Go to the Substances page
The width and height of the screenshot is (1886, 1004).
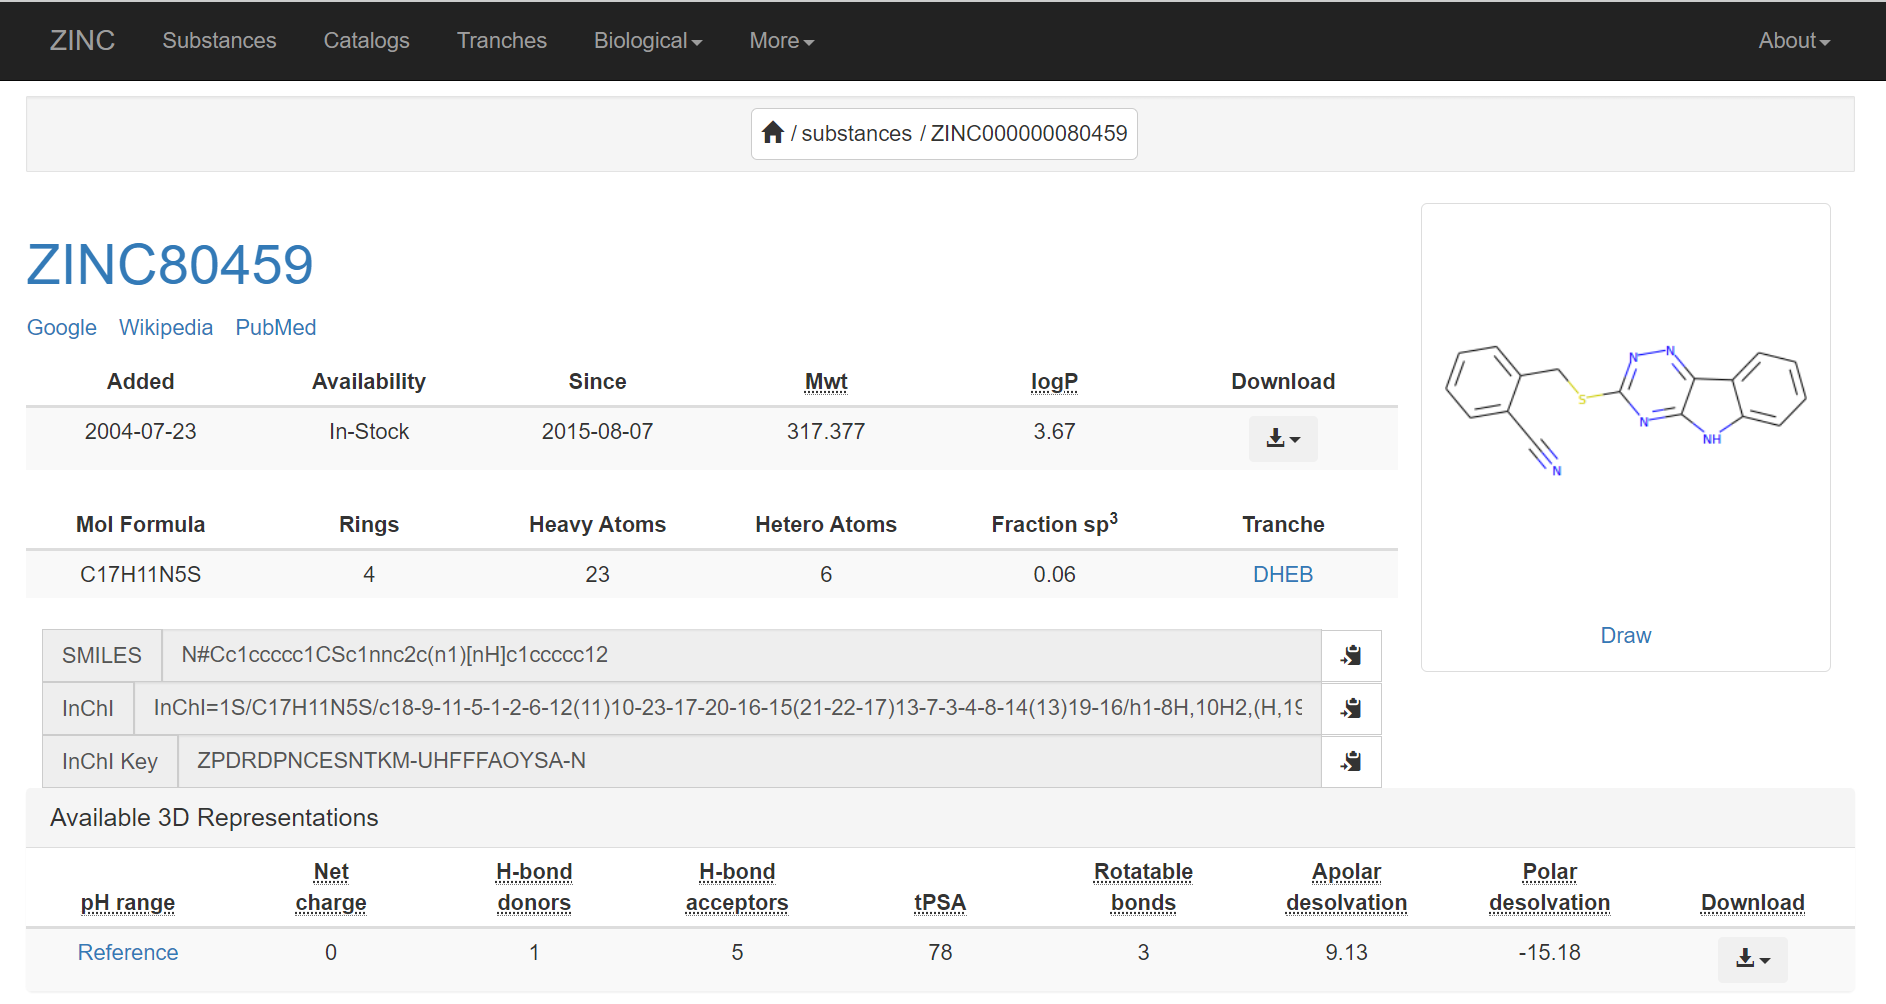(x=219, y=41)
